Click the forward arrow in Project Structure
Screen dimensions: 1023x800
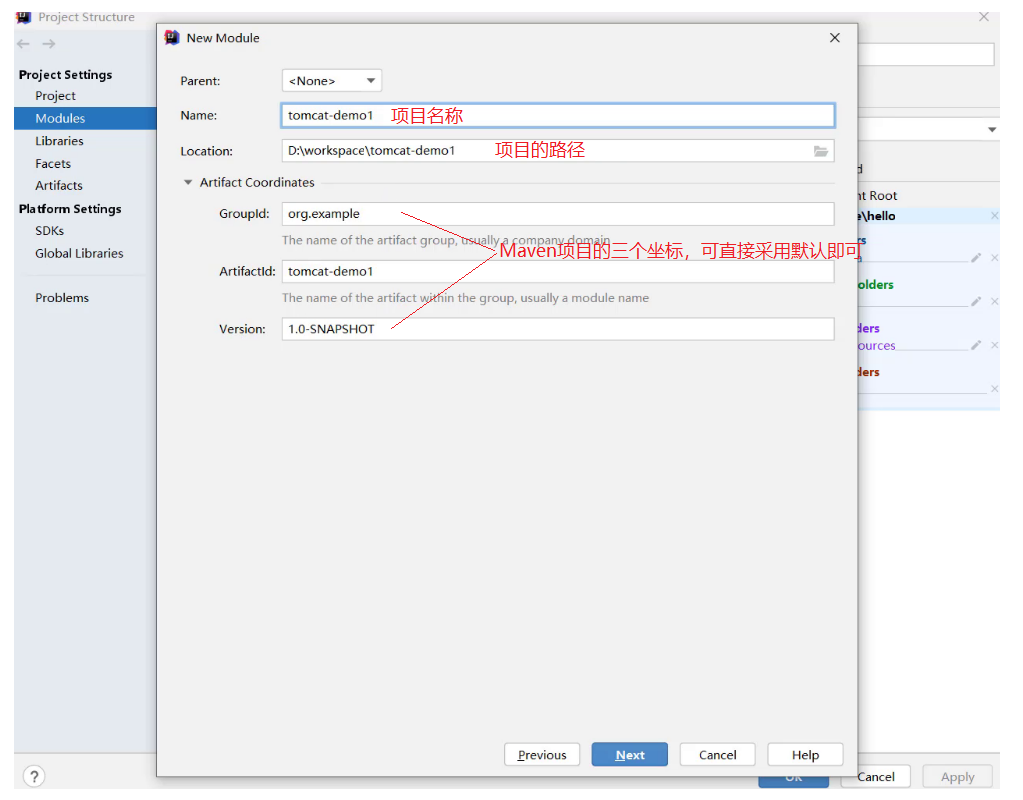(49, 44)
